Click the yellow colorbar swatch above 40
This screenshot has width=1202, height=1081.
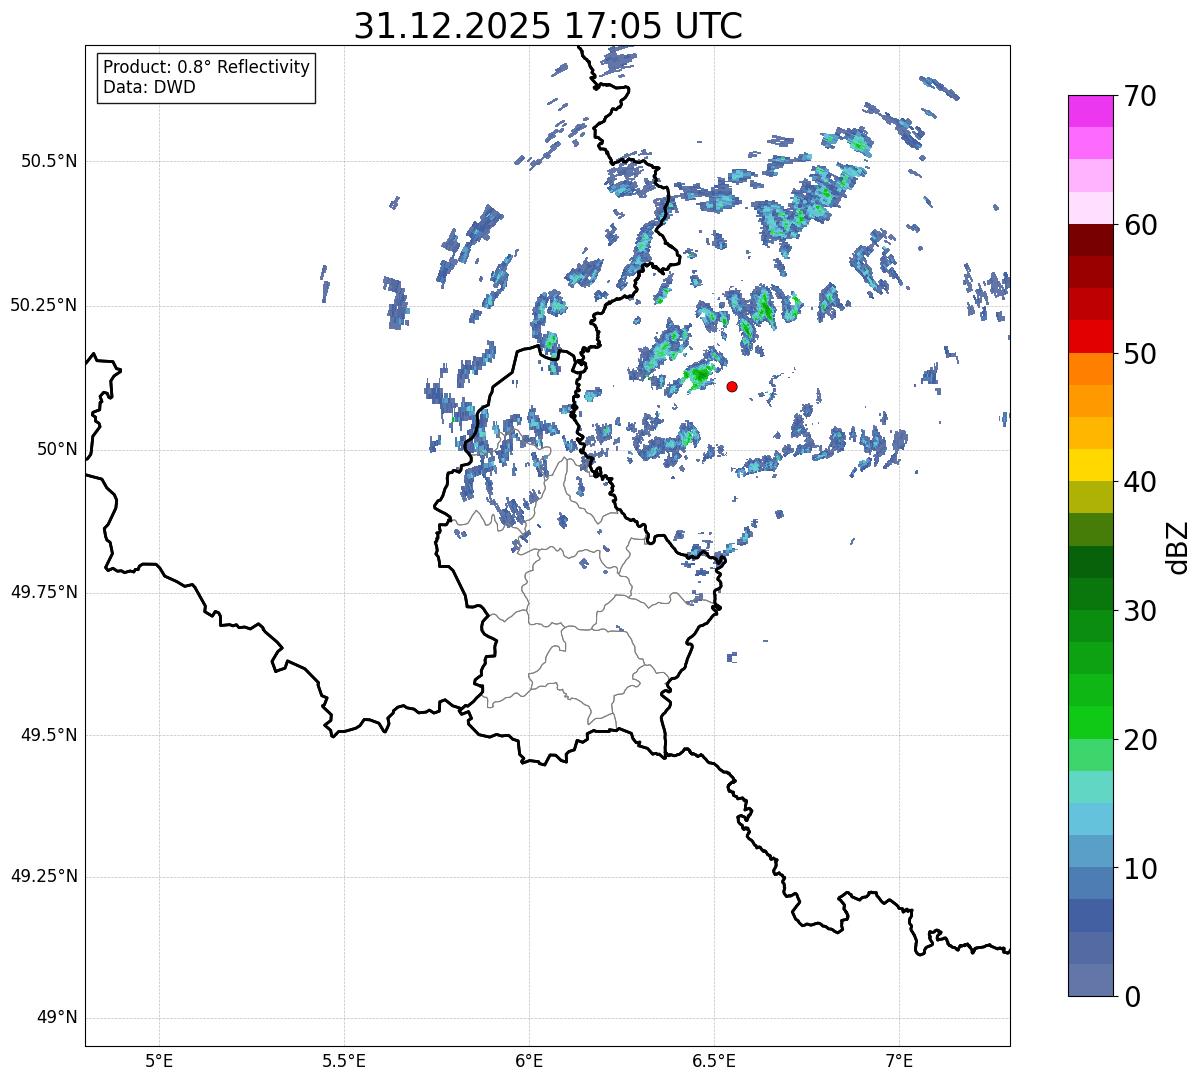(1091, 465)
